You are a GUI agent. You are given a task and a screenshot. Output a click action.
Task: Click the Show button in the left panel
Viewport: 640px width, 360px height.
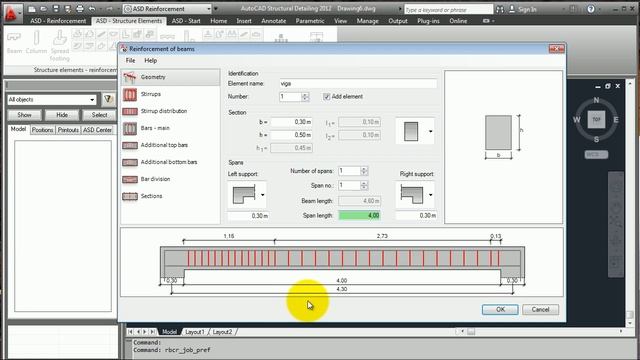pos(24,115)
